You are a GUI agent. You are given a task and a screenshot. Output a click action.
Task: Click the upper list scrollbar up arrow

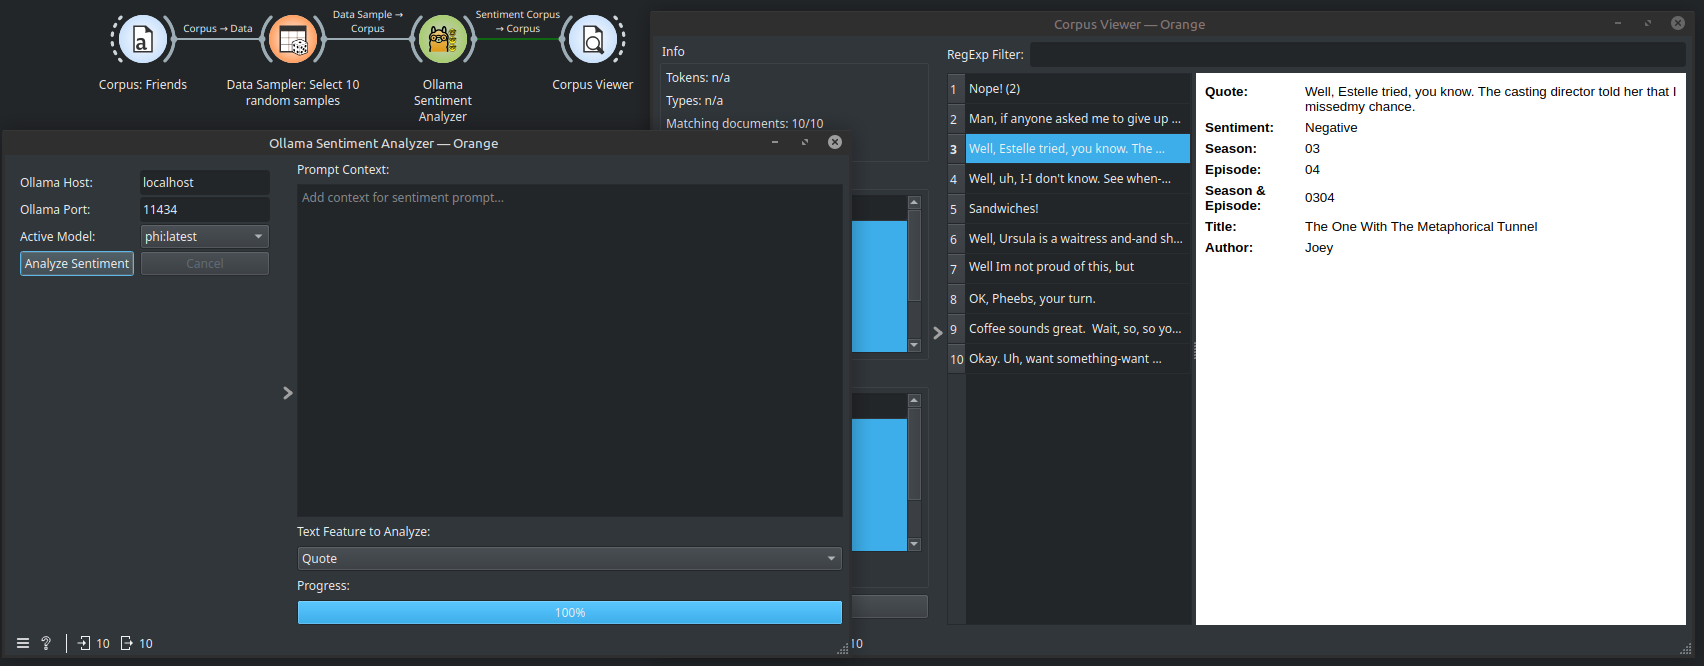coord(914,203)
